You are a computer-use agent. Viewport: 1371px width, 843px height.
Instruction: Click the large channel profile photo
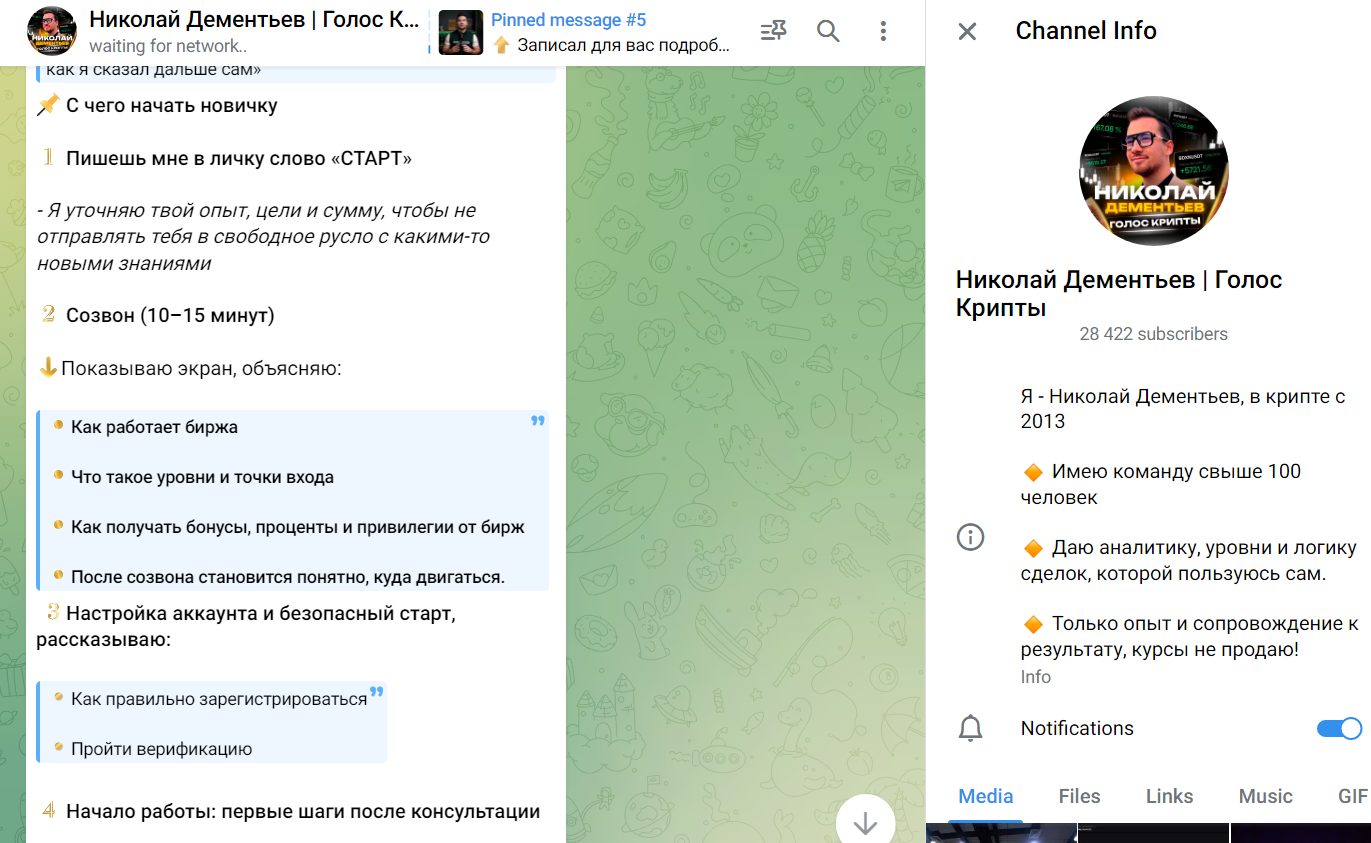(1154, 171)
